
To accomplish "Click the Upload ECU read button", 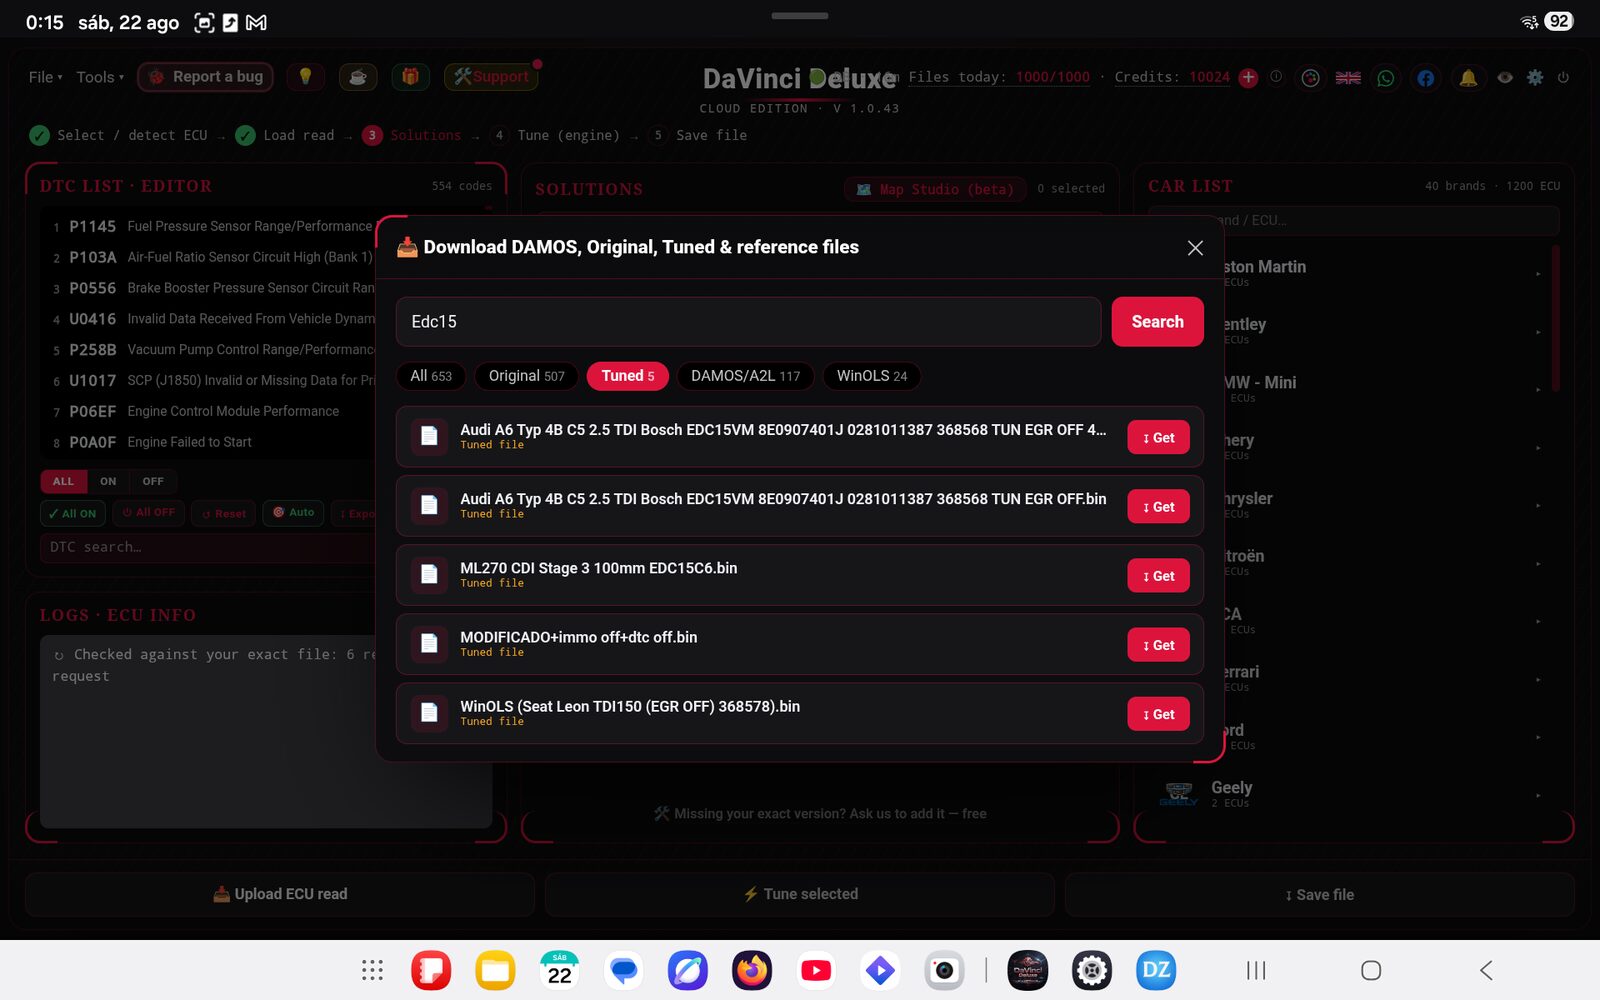I will pyautogui.click(x=280, y=894).
